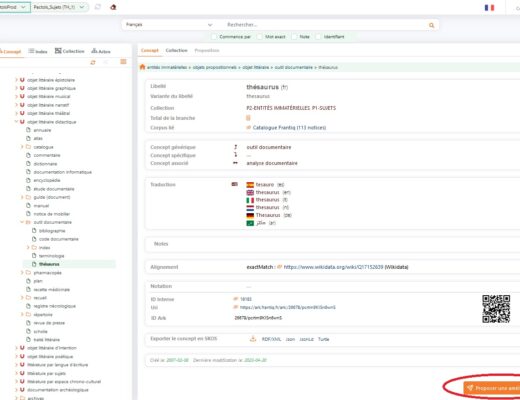Image resolution: width=520 pixels, height=400 pixels.
Task: Click the Total de la branche count icon
Action: coord(248,118)
